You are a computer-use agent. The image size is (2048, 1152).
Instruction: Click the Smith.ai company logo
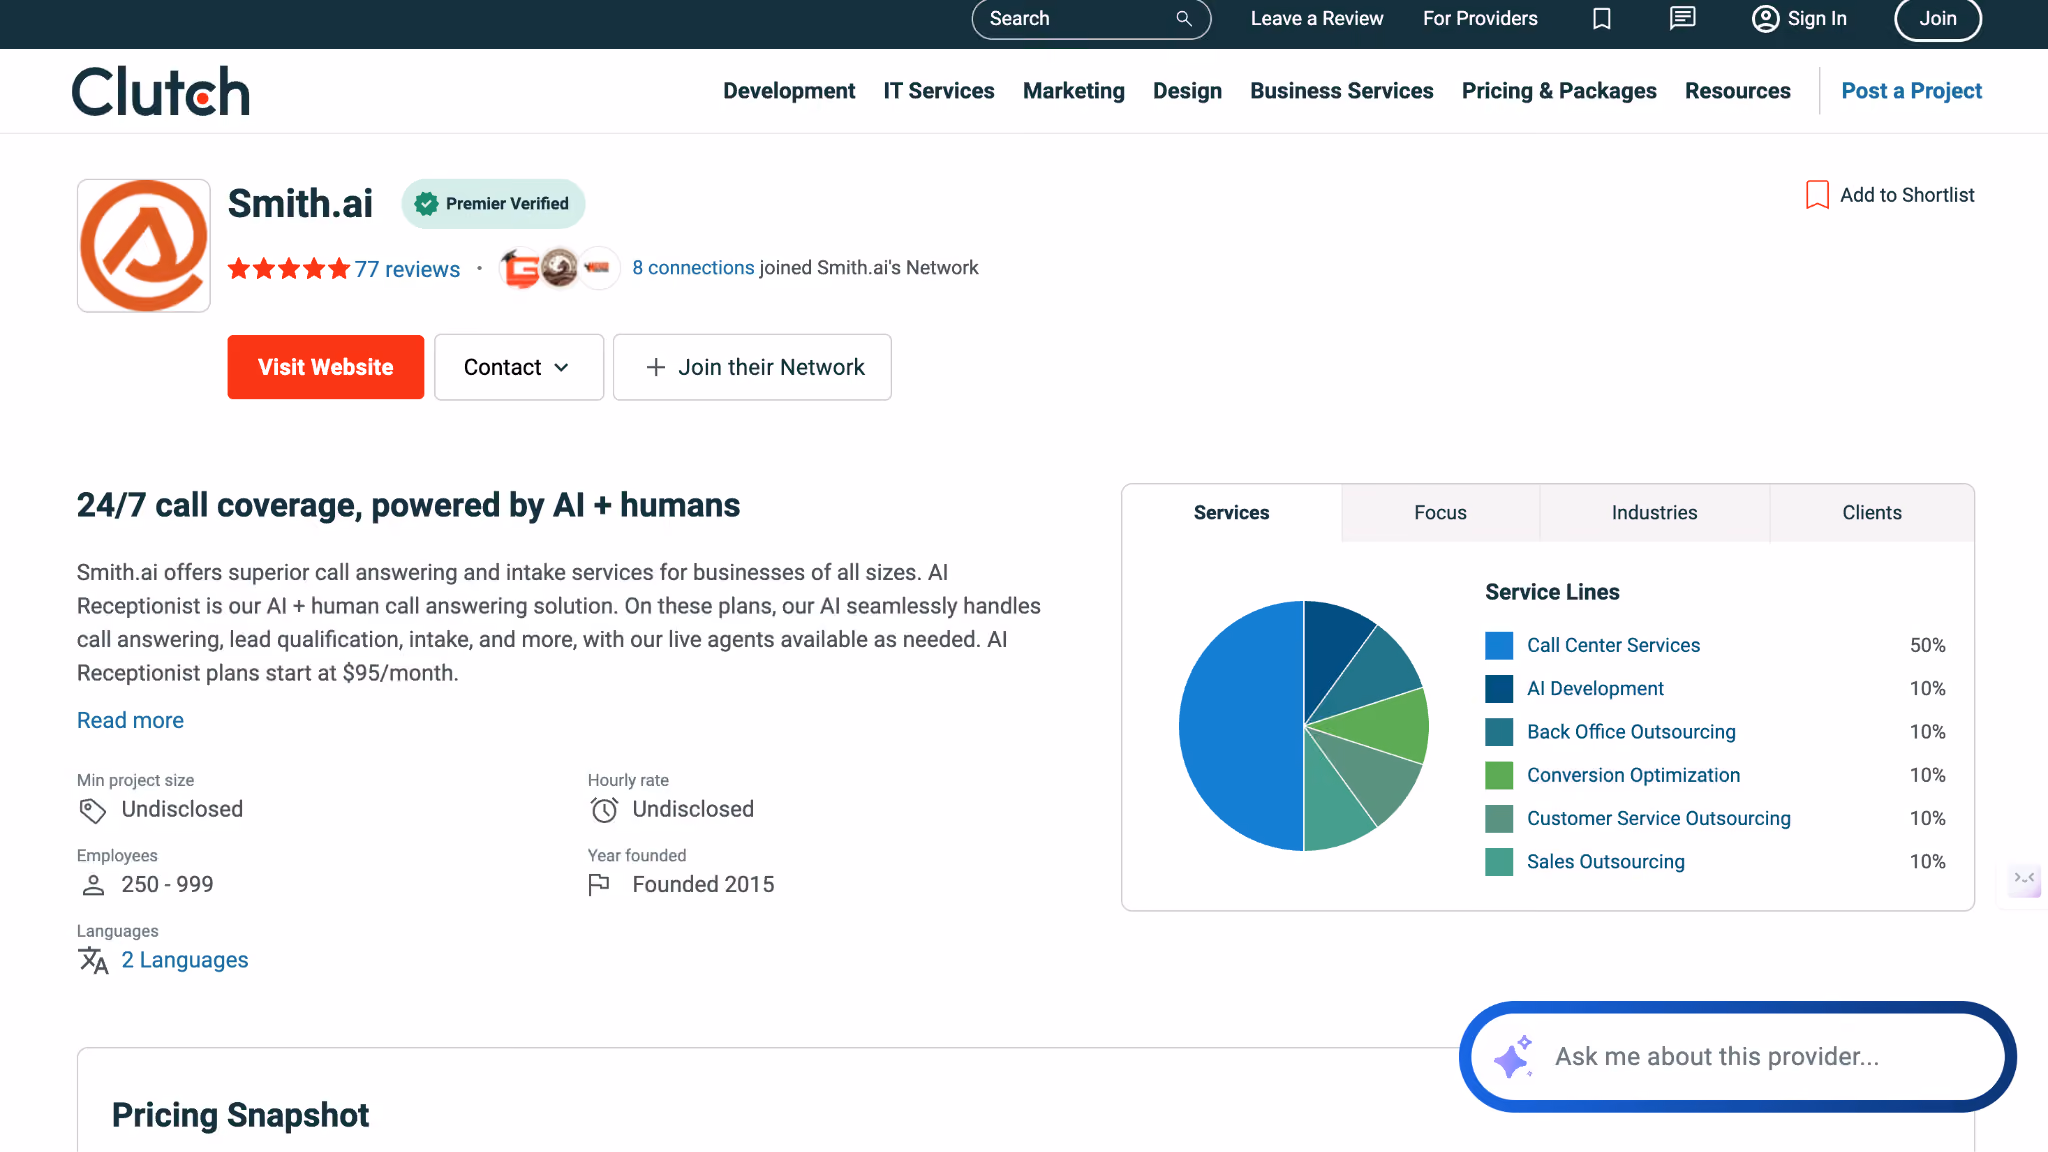tap(144, 245)
